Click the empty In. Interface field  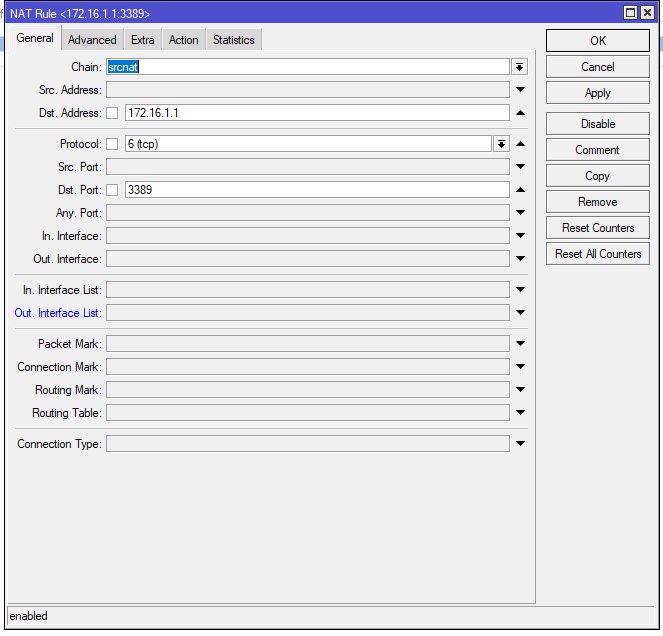point(308,236)
